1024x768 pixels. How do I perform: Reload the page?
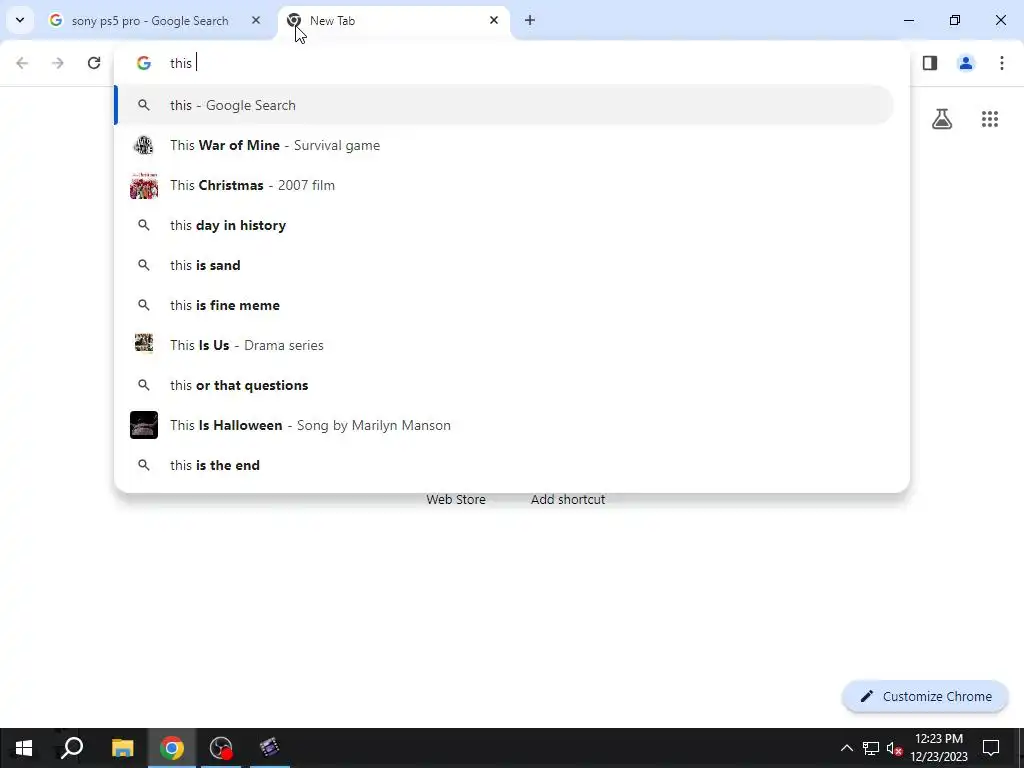point(94,63)
